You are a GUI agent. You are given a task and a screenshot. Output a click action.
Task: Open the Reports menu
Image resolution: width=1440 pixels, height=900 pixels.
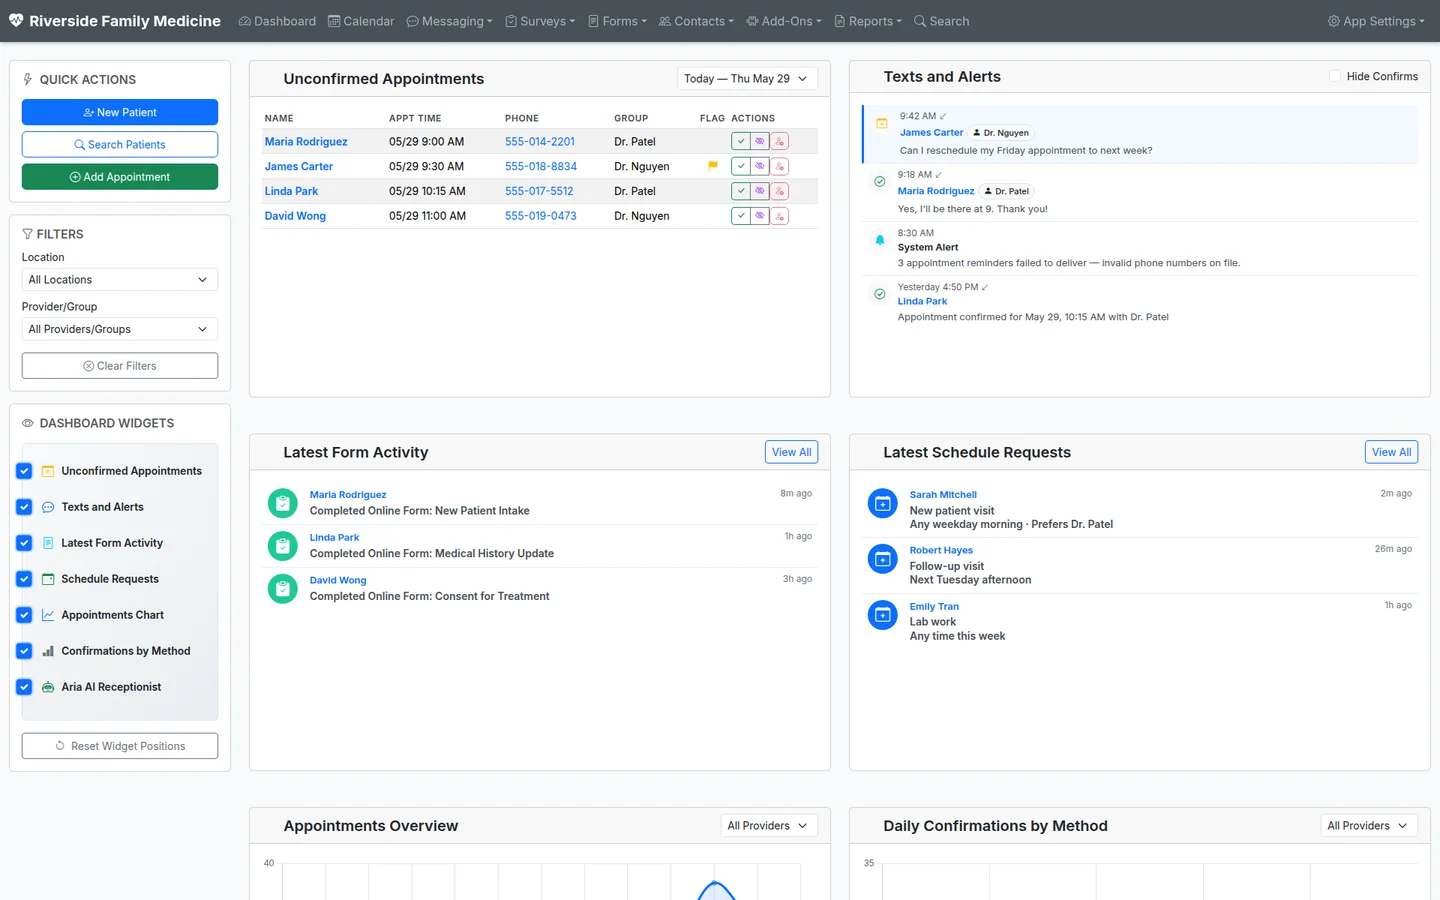tap(868, 21)
